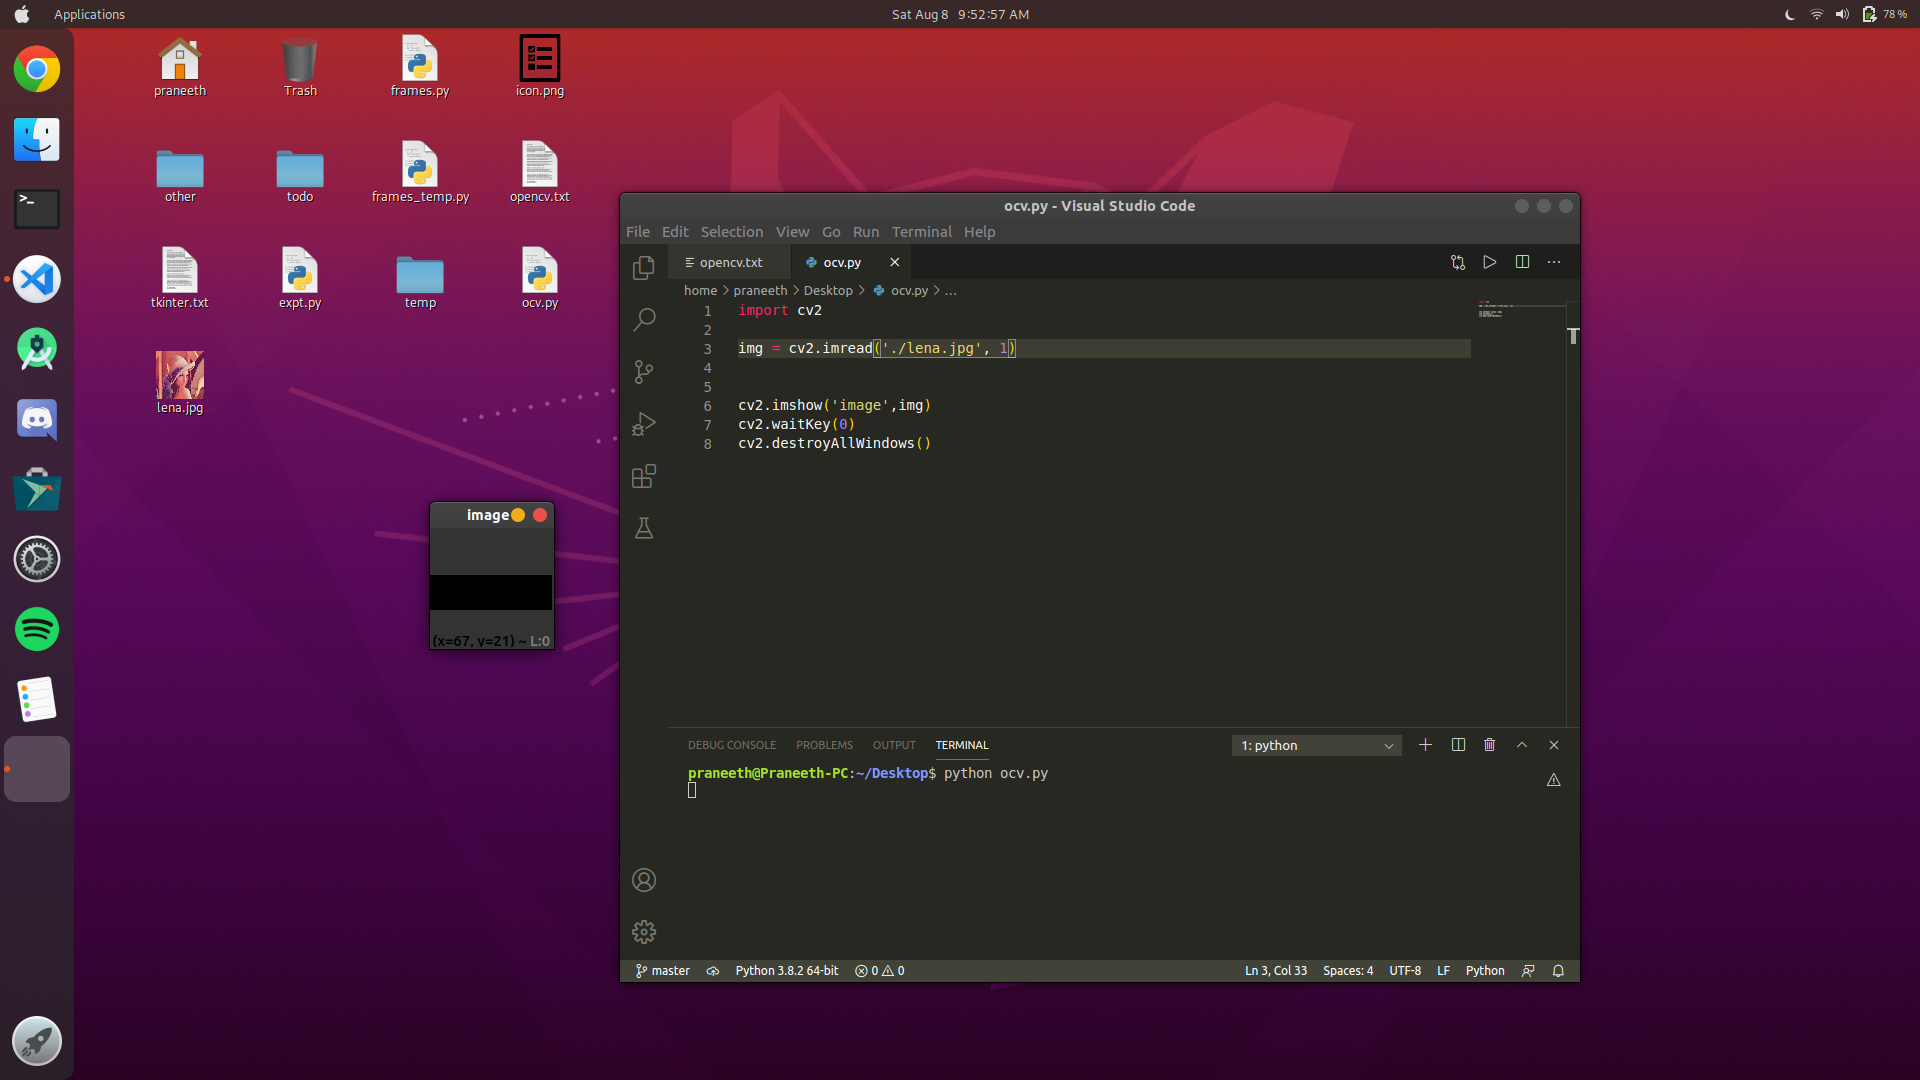Click the master branch selector
Screen dimensions: 1920x1080
pyautogui.click(x=663, y=971)
